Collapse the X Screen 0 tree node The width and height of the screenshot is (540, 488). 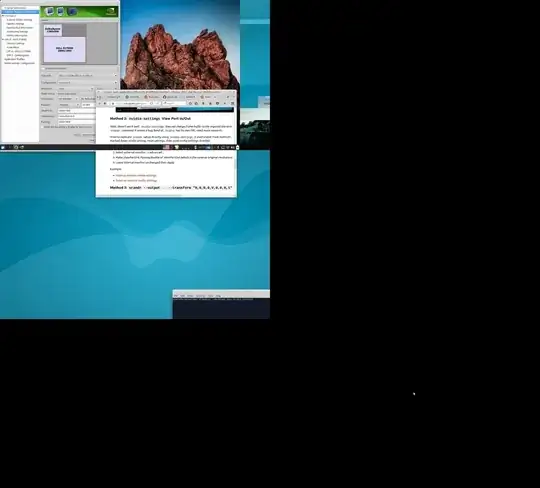tap(3, 16)
